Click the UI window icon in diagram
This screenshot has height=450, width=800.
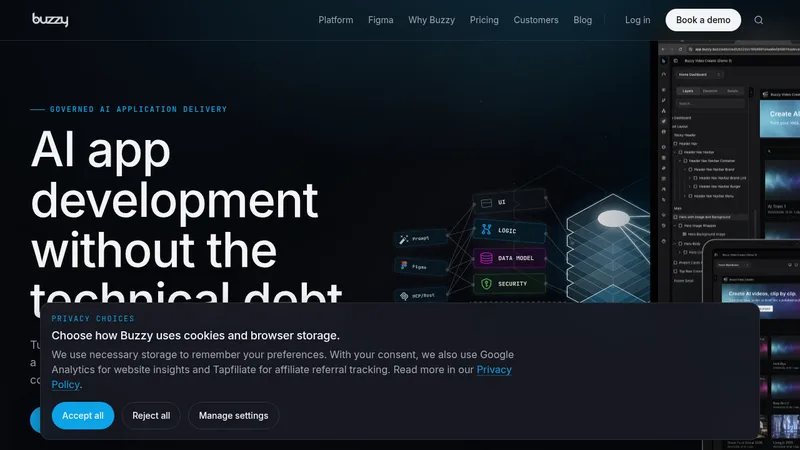[486, 203]
